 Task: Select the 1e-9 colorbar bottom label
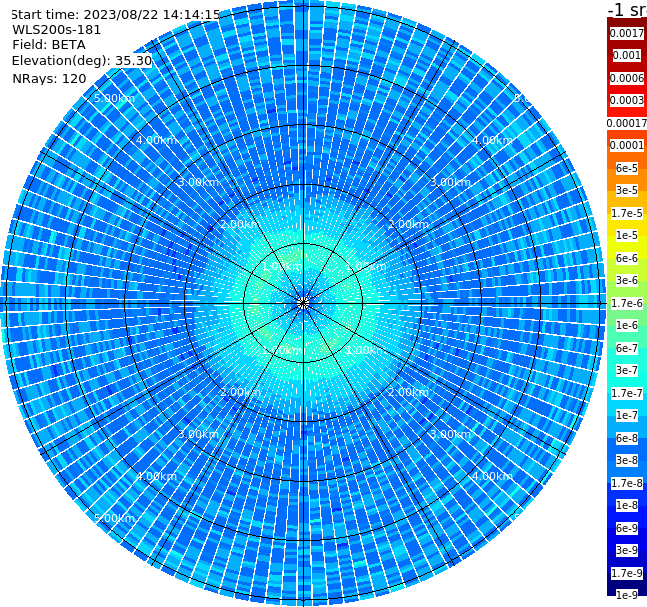tap(627, 595)
